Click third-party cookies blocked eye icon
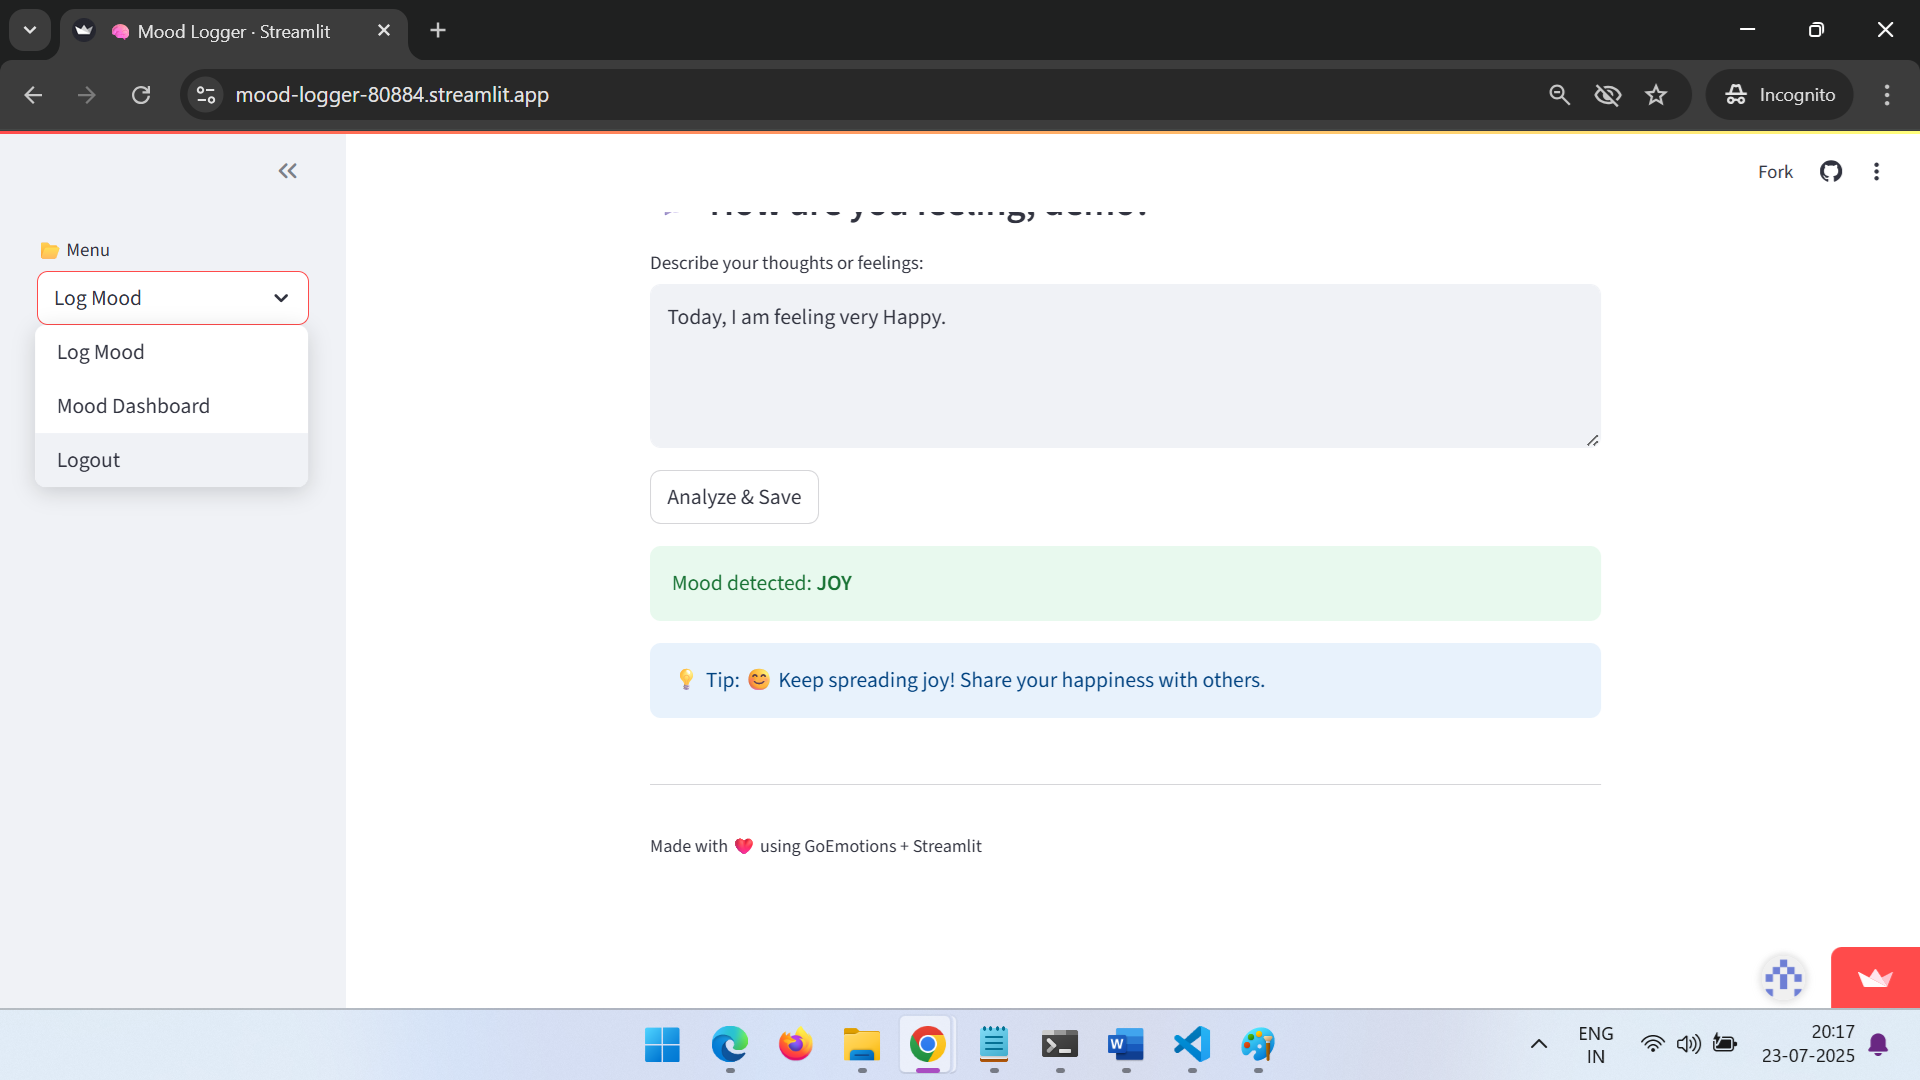 tap(1607, 95)
